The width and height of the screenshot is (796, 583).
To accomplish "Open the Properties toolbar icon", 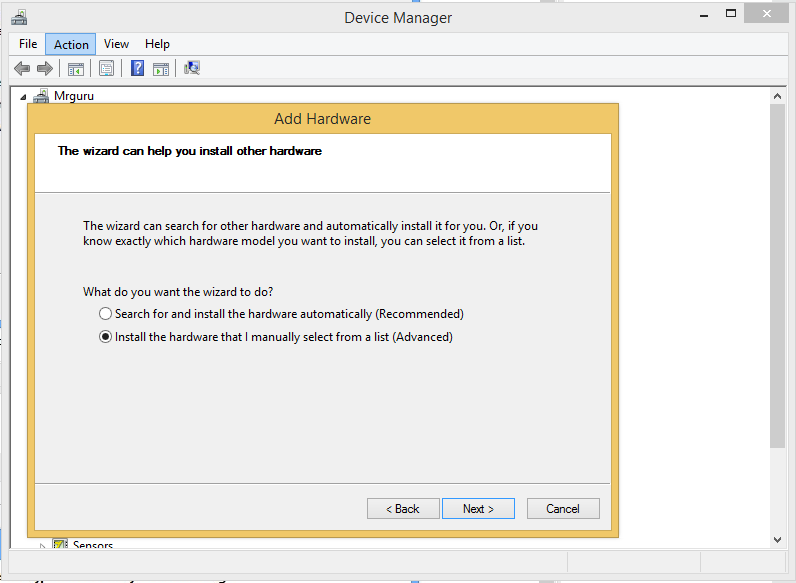I will point(107,68).
